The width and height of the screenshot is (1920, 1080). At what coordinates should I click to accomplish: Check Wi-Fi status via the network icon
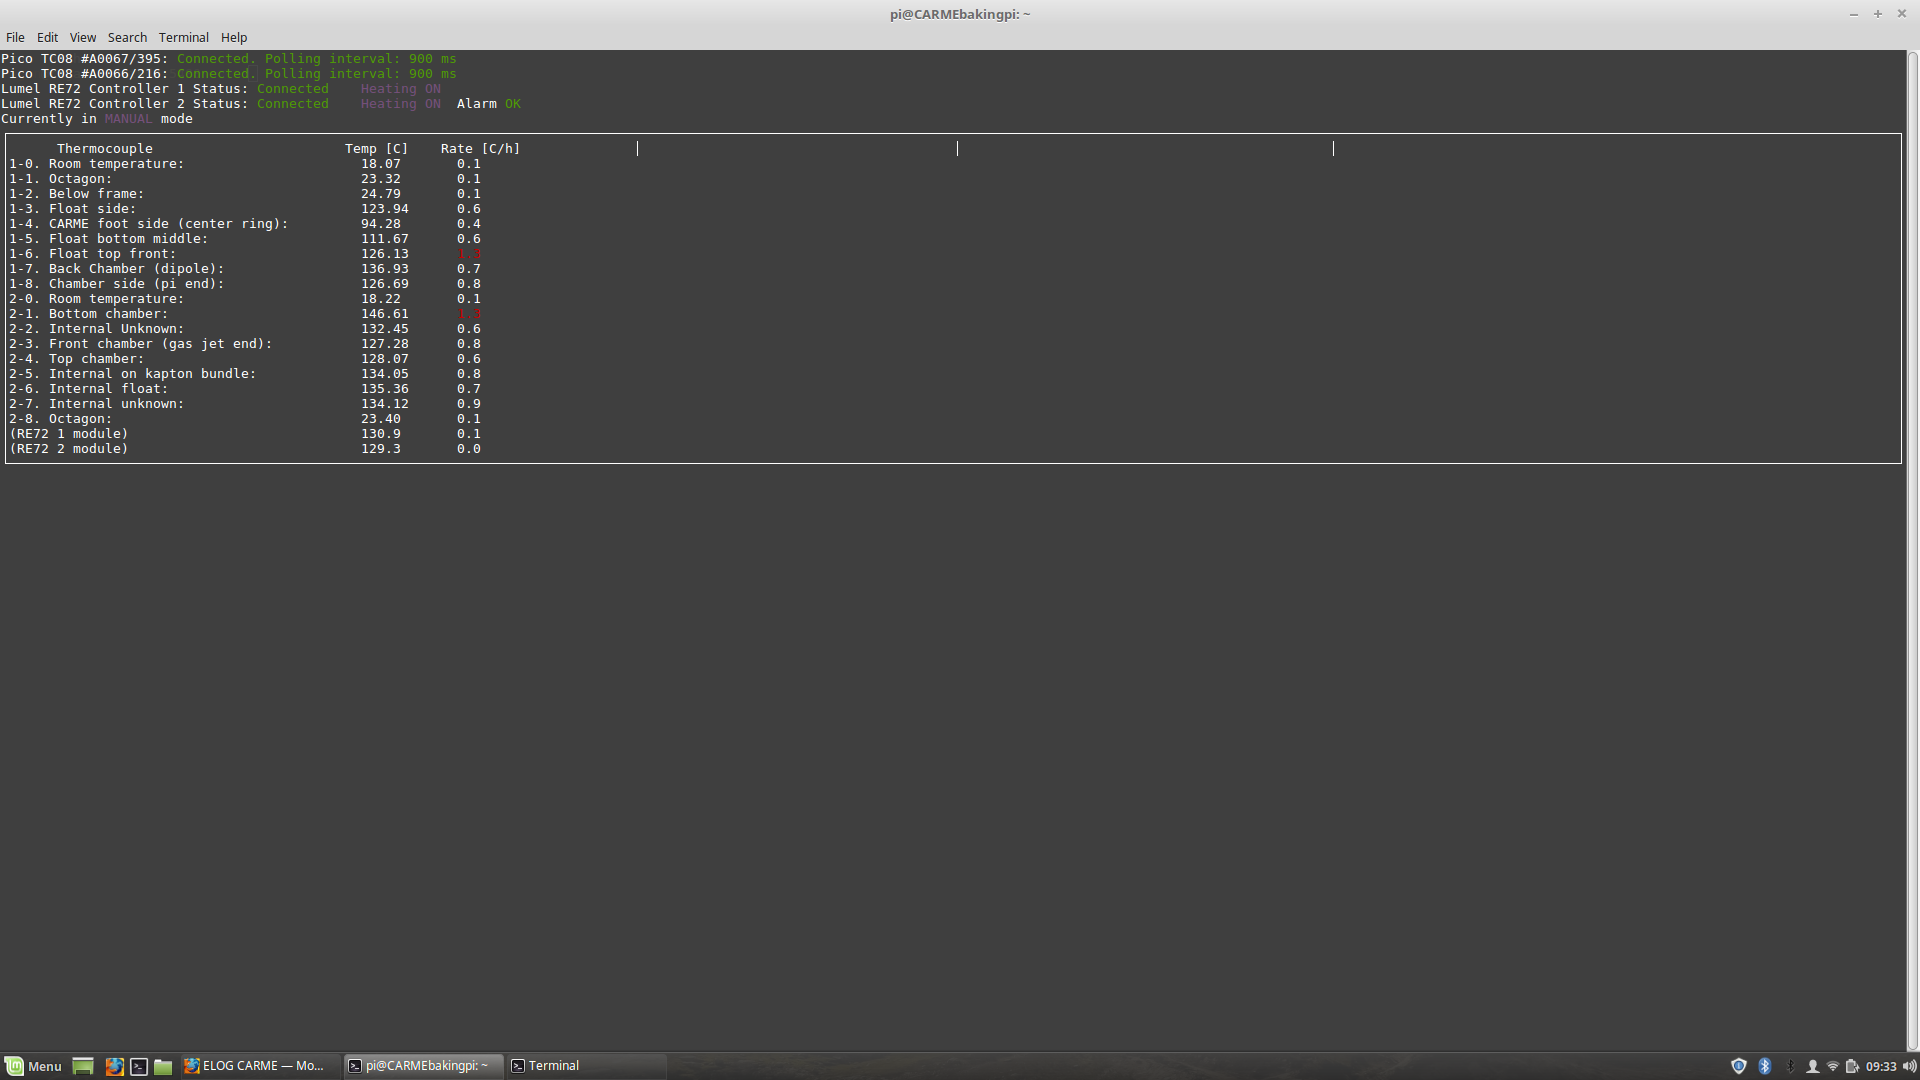1833,1067
